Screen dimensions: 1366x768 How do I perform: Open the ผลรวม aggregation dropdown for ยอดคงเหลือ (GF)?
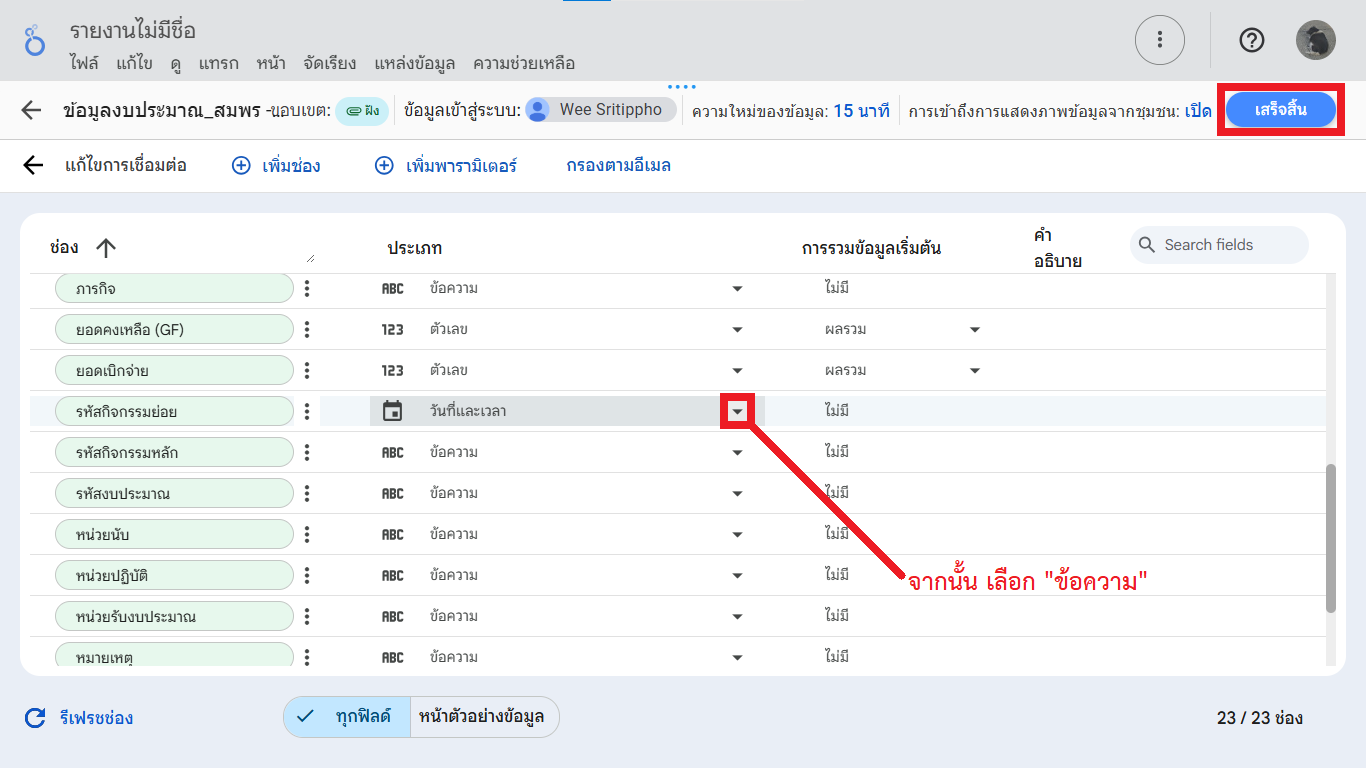(x=974, y=329)
